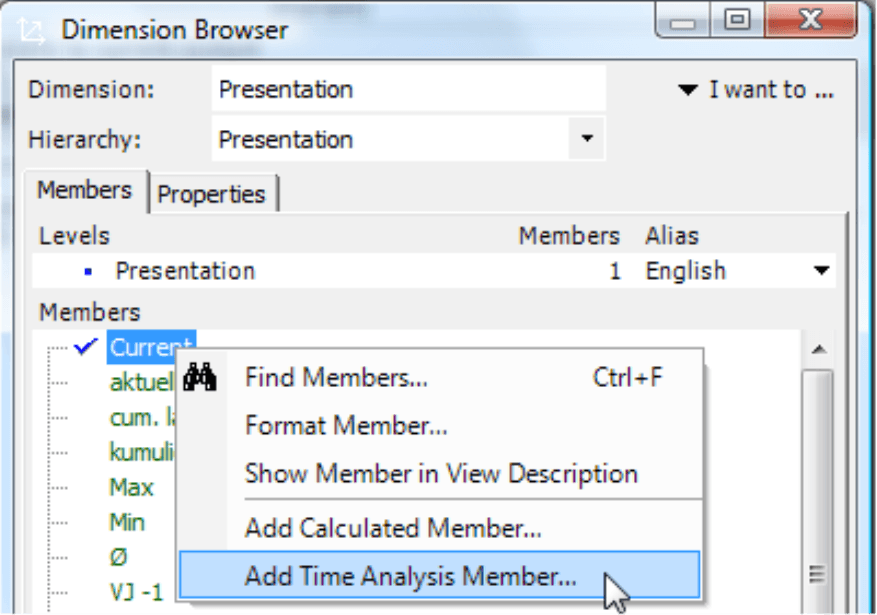Select the VJ -1 member
877x615 pixels.
click(x=136, y=592)
